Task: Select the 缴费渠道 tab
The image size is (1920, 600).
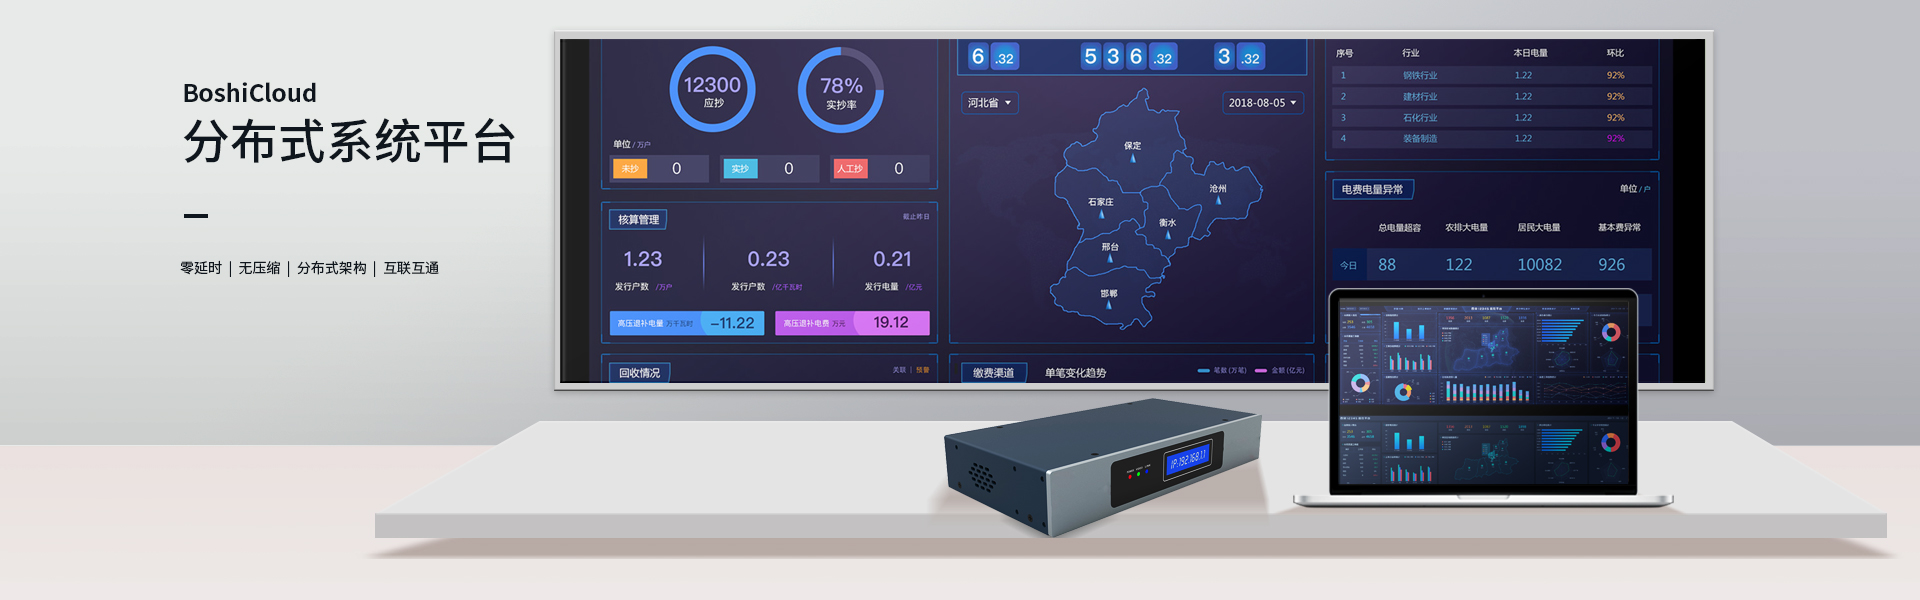Action: click(x=993, y=373)
